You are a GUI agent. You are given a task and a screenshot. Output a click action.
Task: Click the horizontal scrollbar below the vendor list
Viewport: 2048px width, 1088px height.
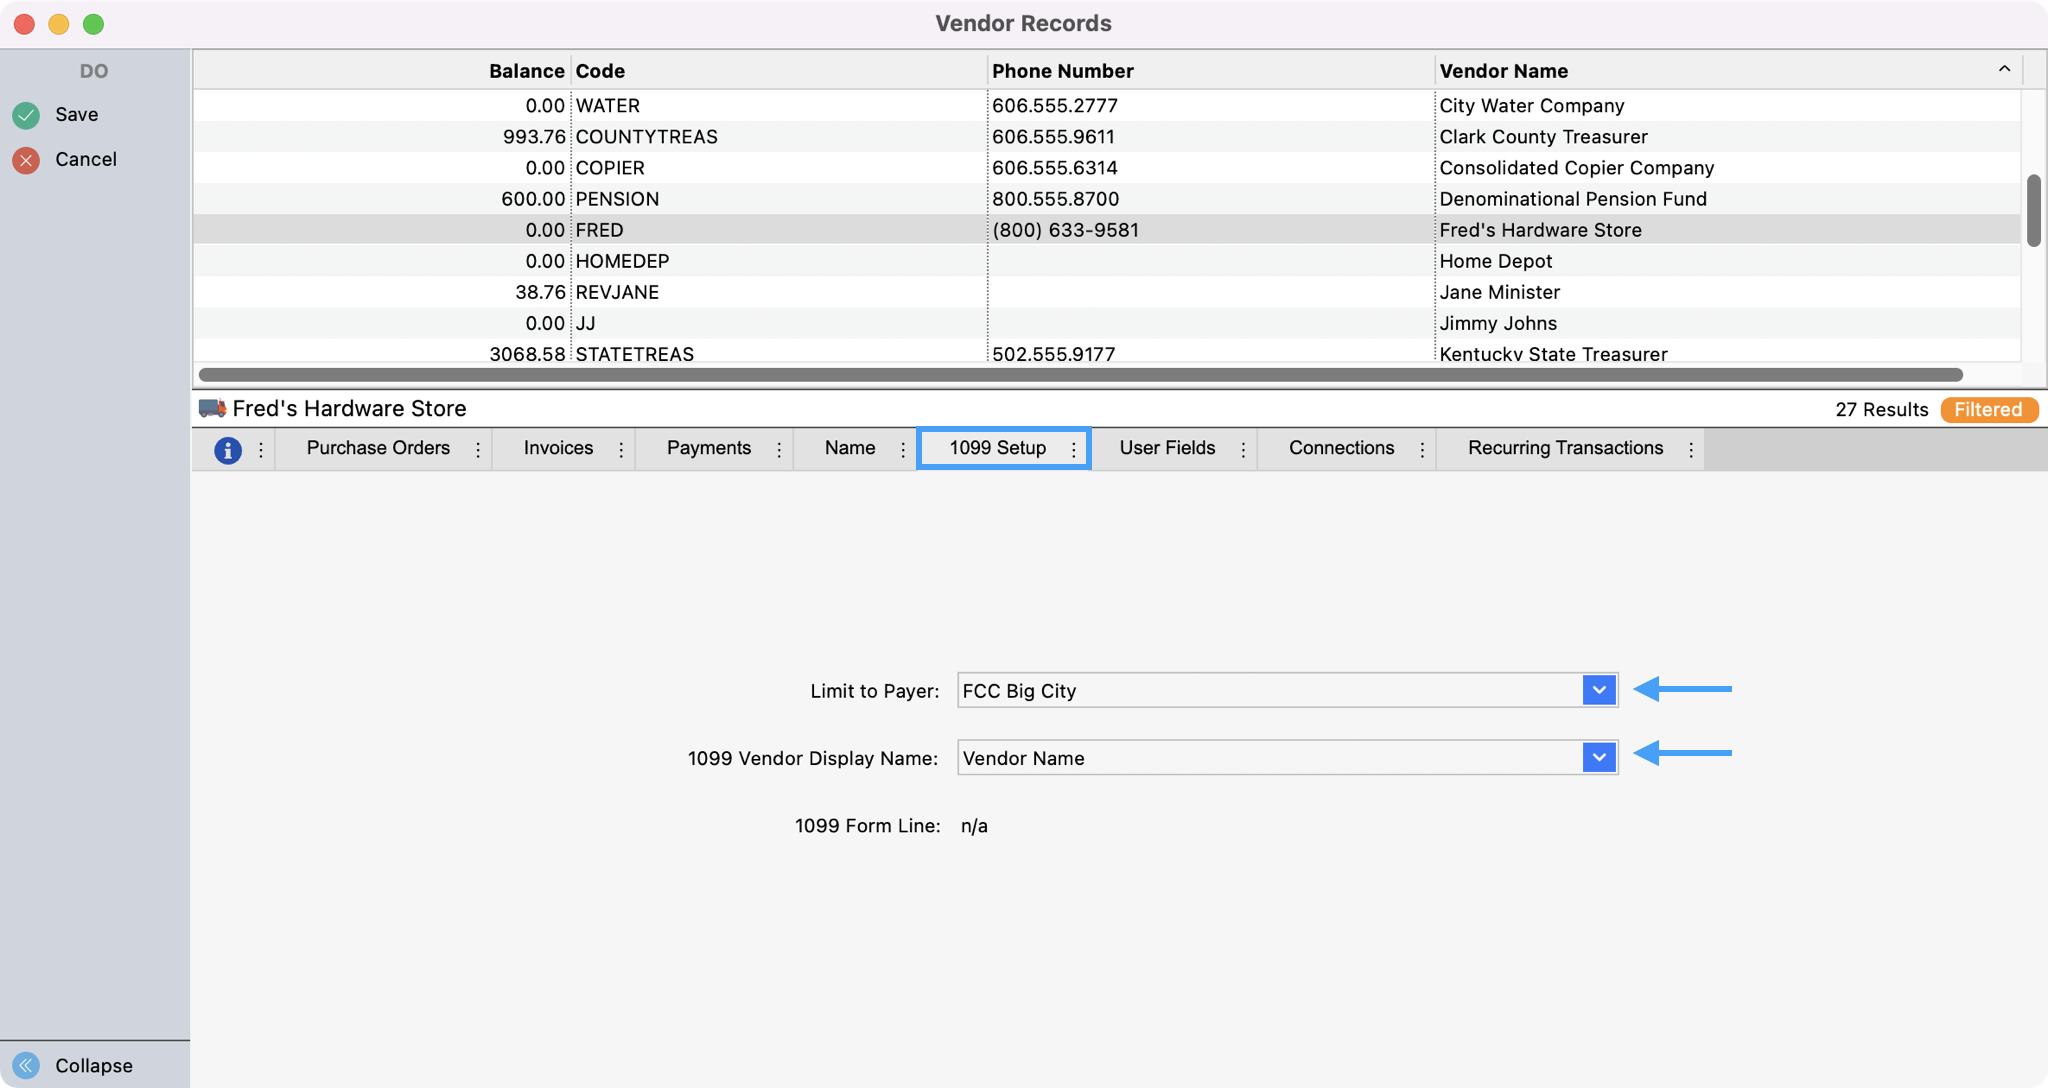coord(1080,375)
